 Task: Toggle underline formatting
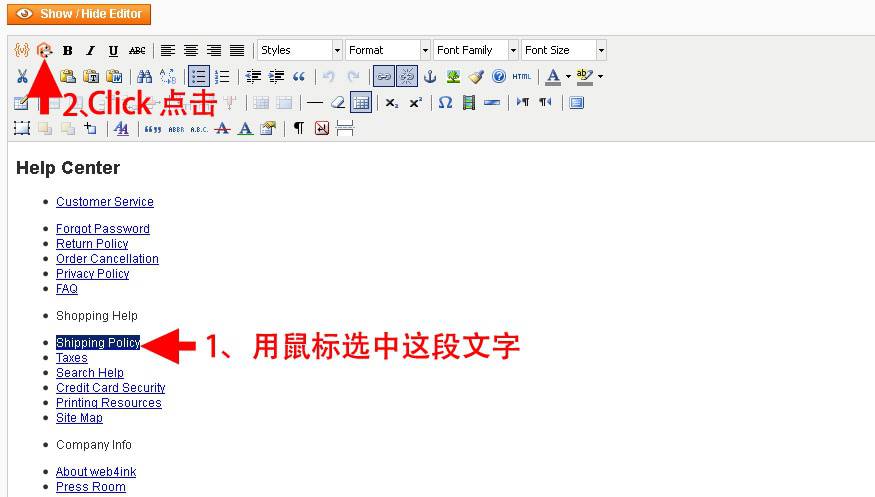[x=113, y=50]
